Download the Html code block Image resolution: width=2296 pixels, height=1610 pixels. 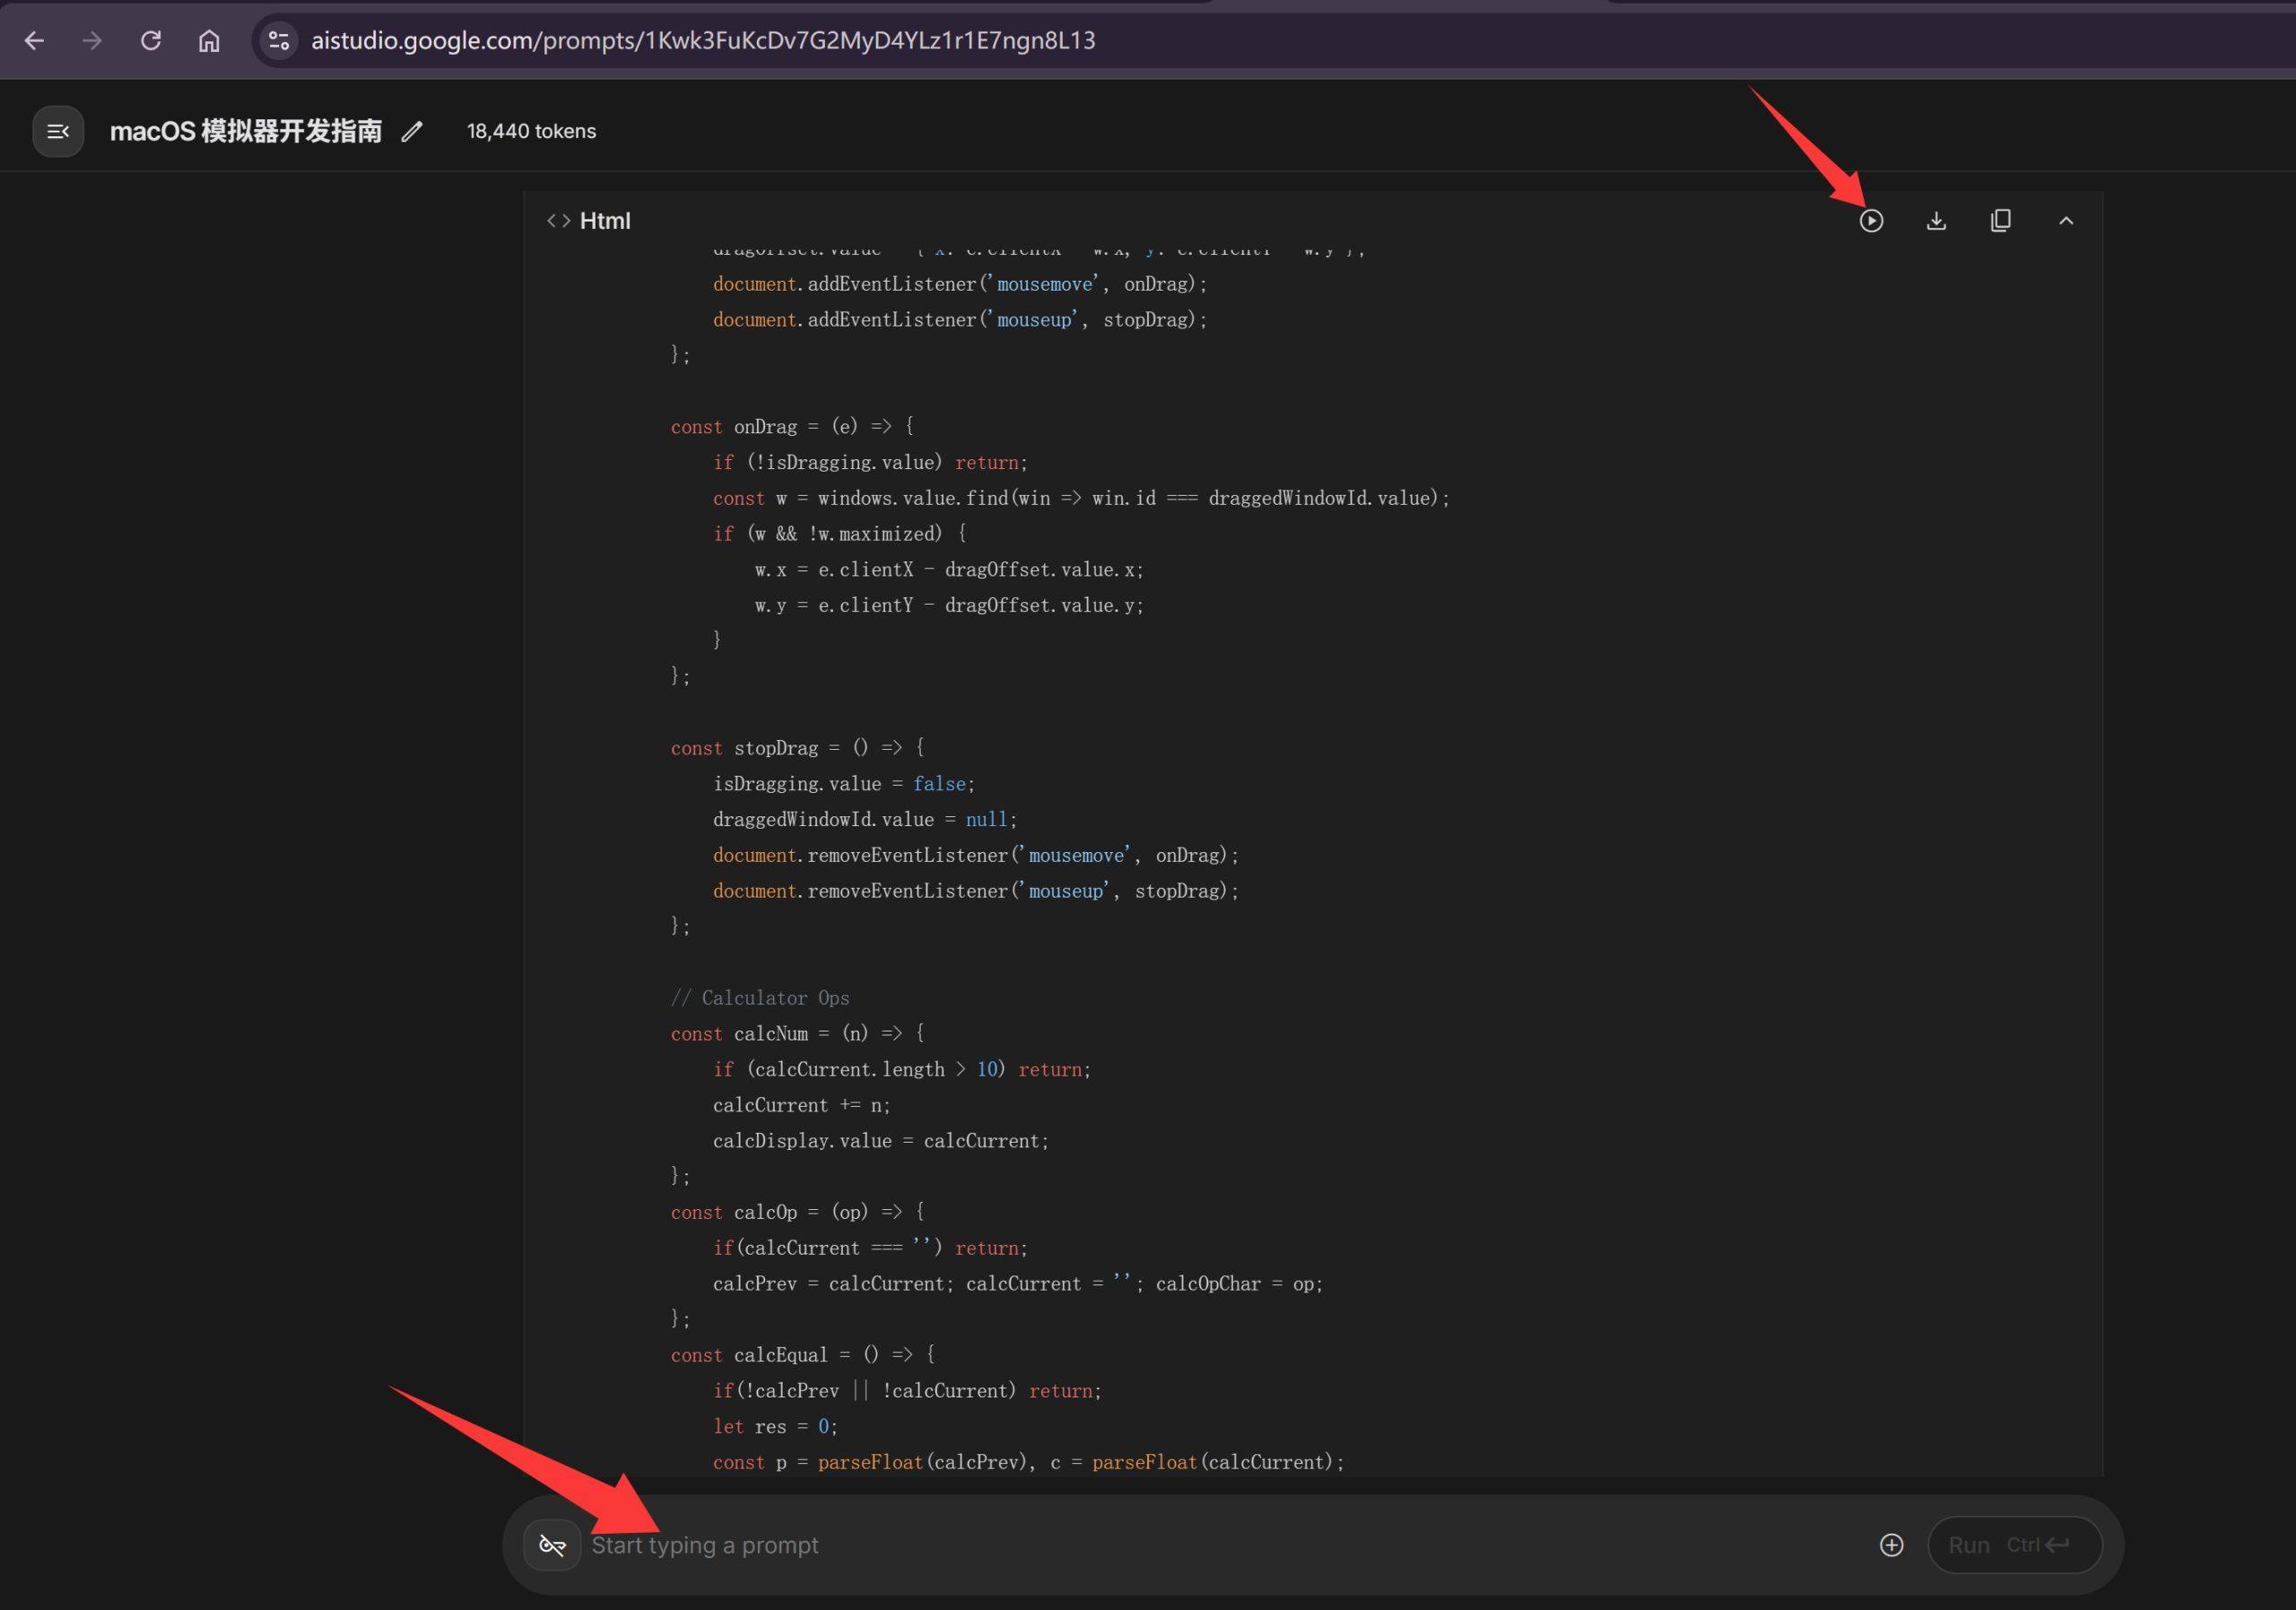click(1936, 221)
